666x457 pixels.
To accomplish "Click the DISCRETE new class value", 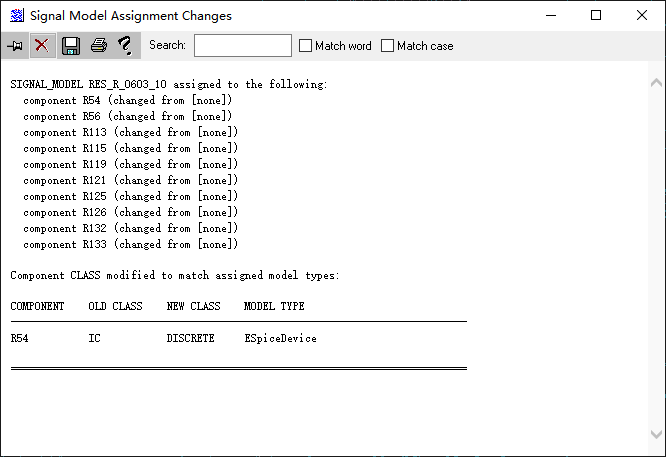I will click(190, 339).
